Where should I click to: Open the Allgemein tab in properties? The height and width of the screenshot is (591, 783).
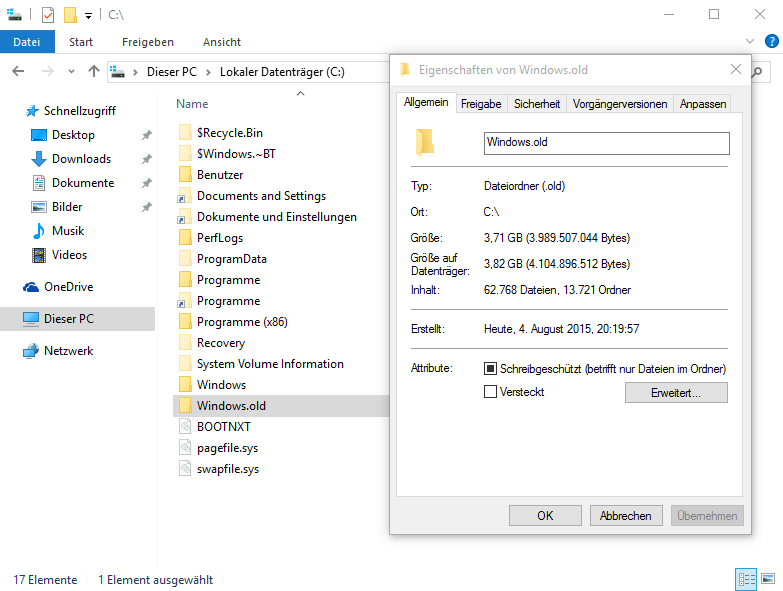[x=426, y=102]
